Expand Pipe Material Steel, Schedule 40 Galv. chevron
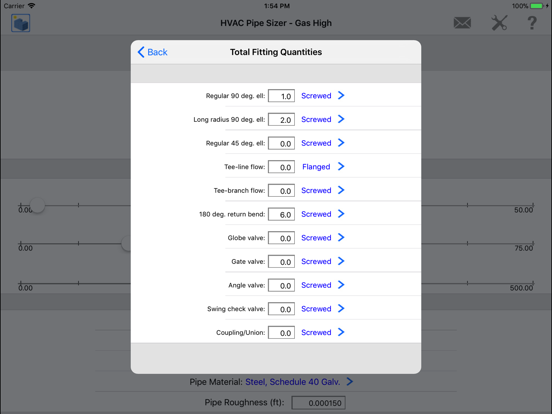The image size is (552, 414). pos(350,382)
